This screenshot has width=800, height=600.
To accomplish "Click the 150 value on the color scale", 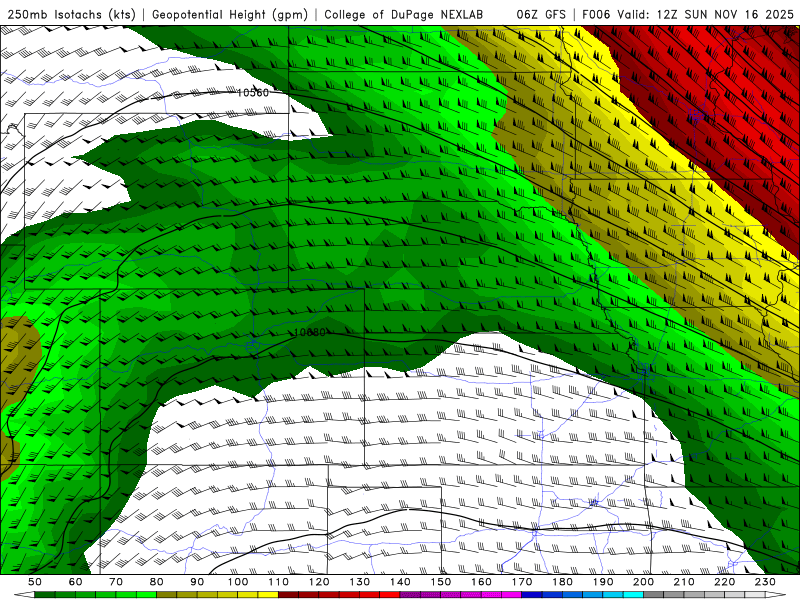I will (x=441, y=582).
